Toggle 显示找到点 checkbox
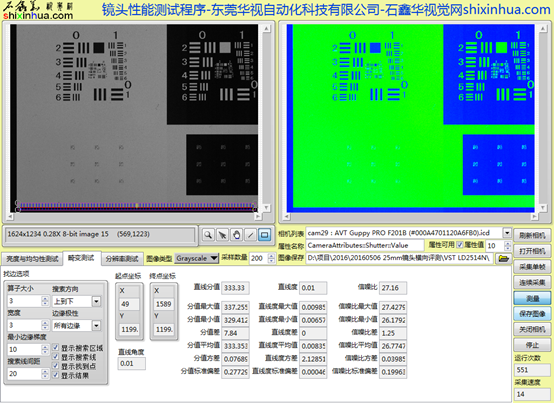Viewport: 554px width, 403px height. pyautogui.click(x=56, y=366)
